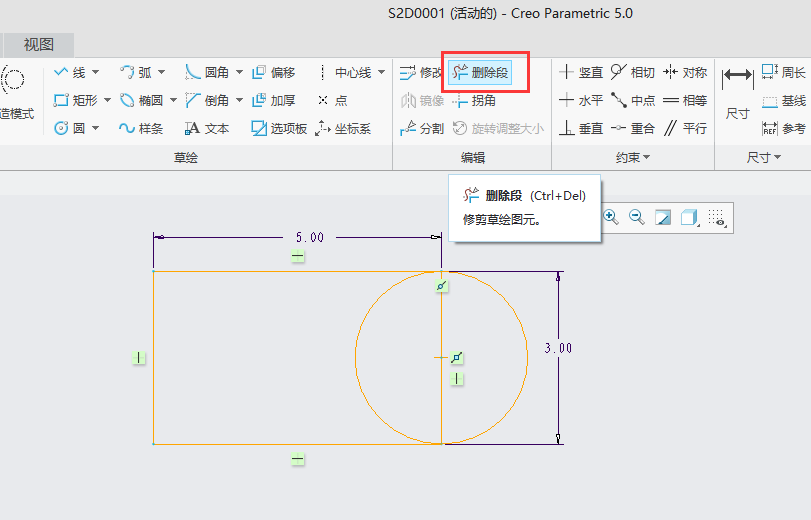811x520 pixels.
Task: Click the 尺寸 (Dimension) tool
Action: click(738, 93)
